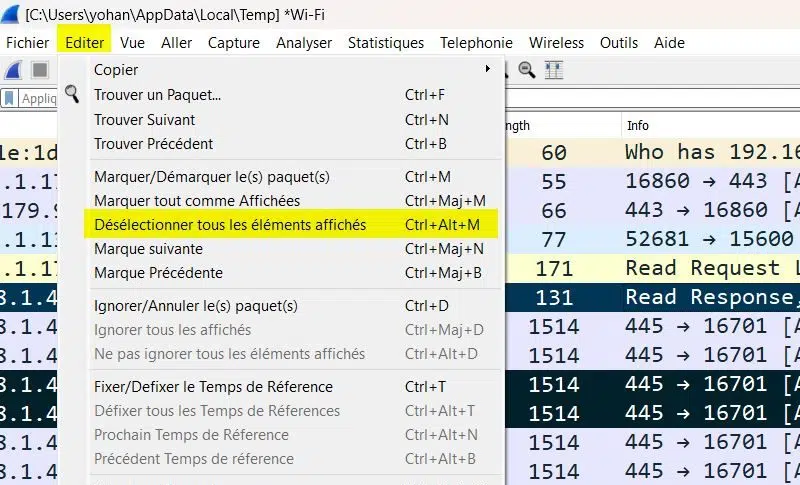The width and height of the screenshot is (800, 485).
Task: Click the Info column header
Action: (x=710, y=125)
